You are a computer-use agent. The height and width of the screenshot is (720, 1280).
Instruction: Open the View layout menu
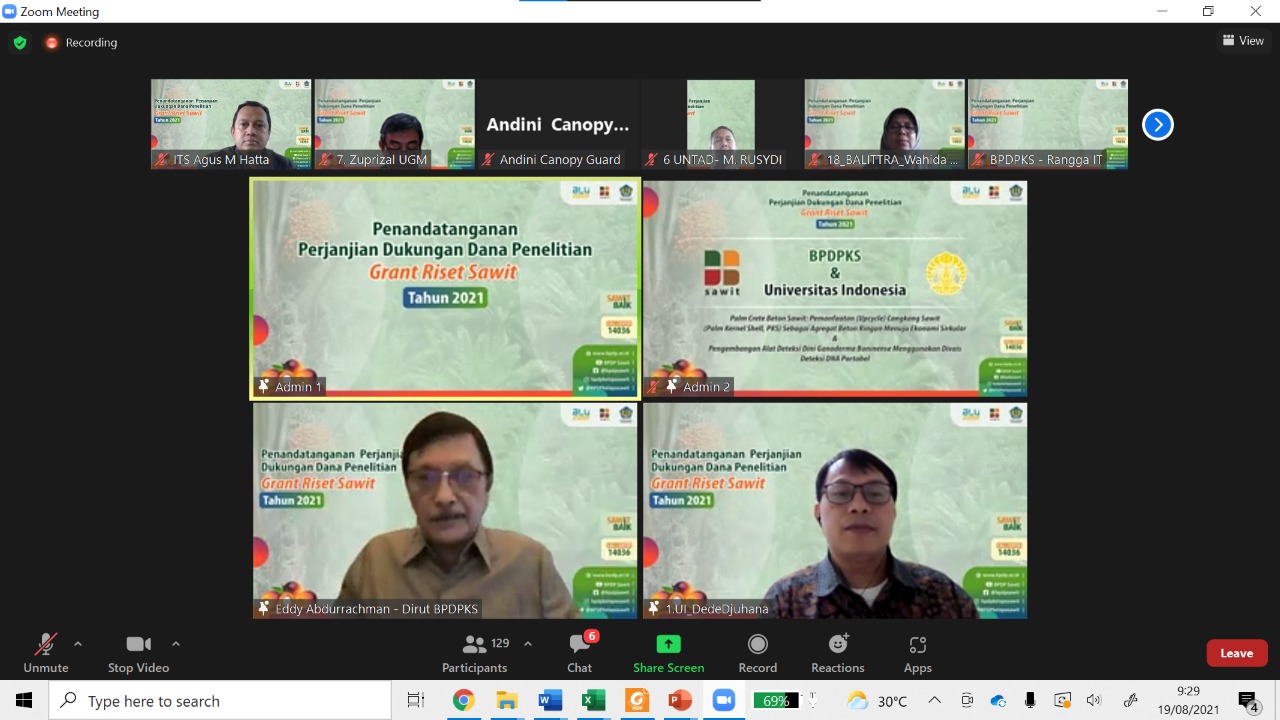pos(1243,41)
